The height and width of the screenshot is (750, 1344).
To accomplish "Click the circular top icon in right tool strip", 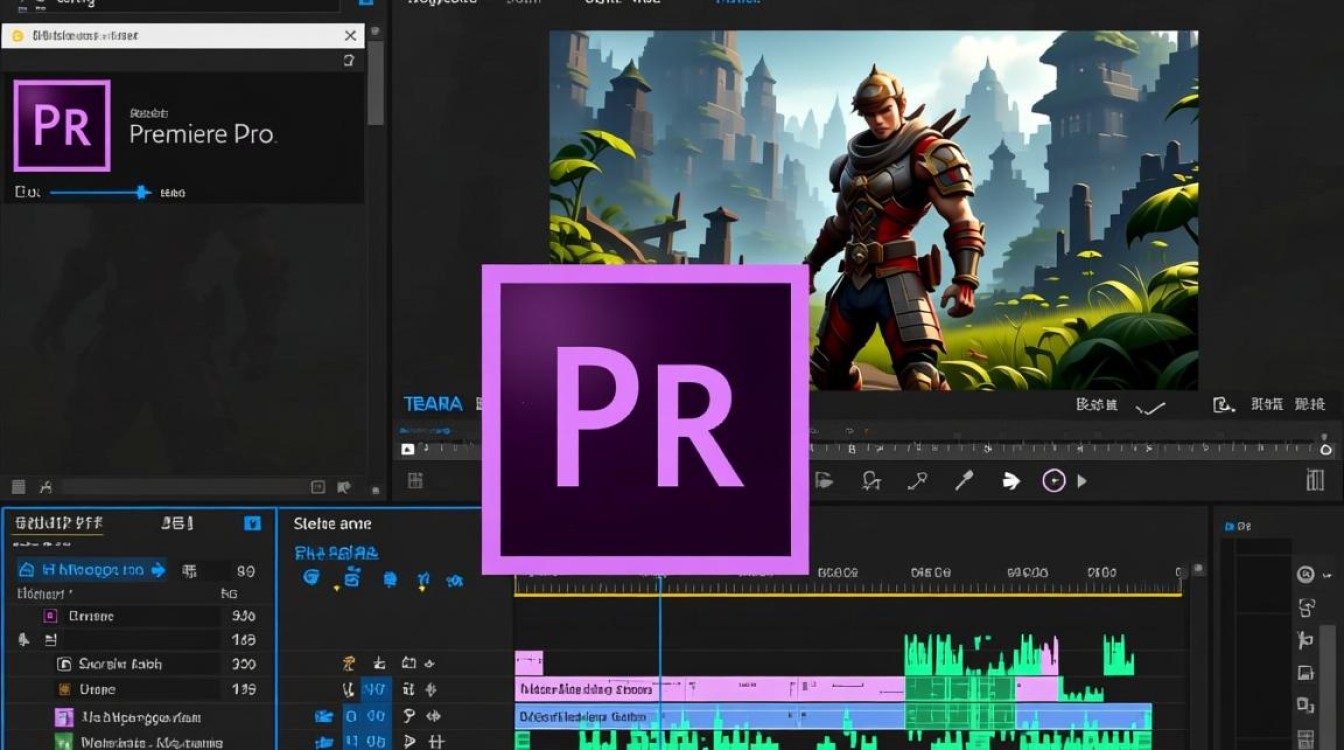I will point(1305,574).
